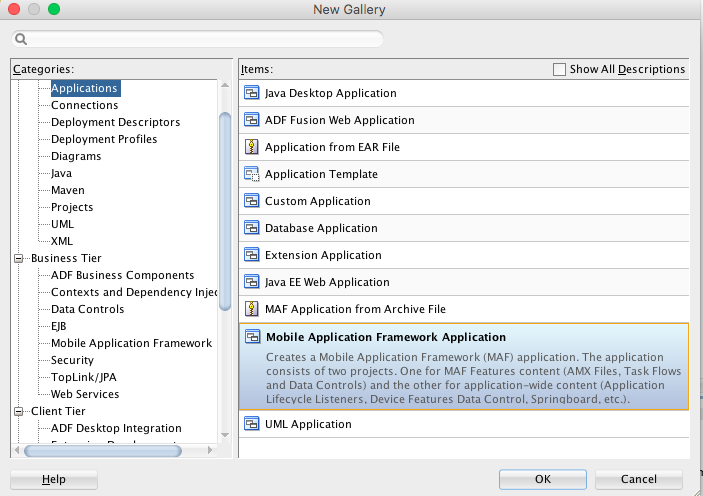Click the Extension Application icon

pos(252,255)
